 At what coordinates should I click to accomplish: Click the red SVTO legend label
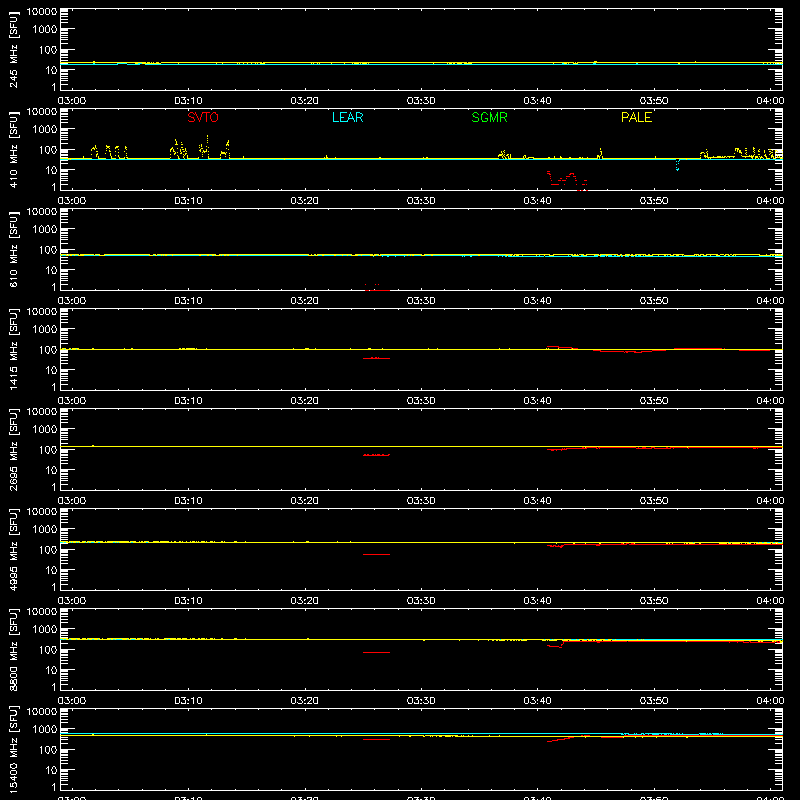(x=203, y=117)
